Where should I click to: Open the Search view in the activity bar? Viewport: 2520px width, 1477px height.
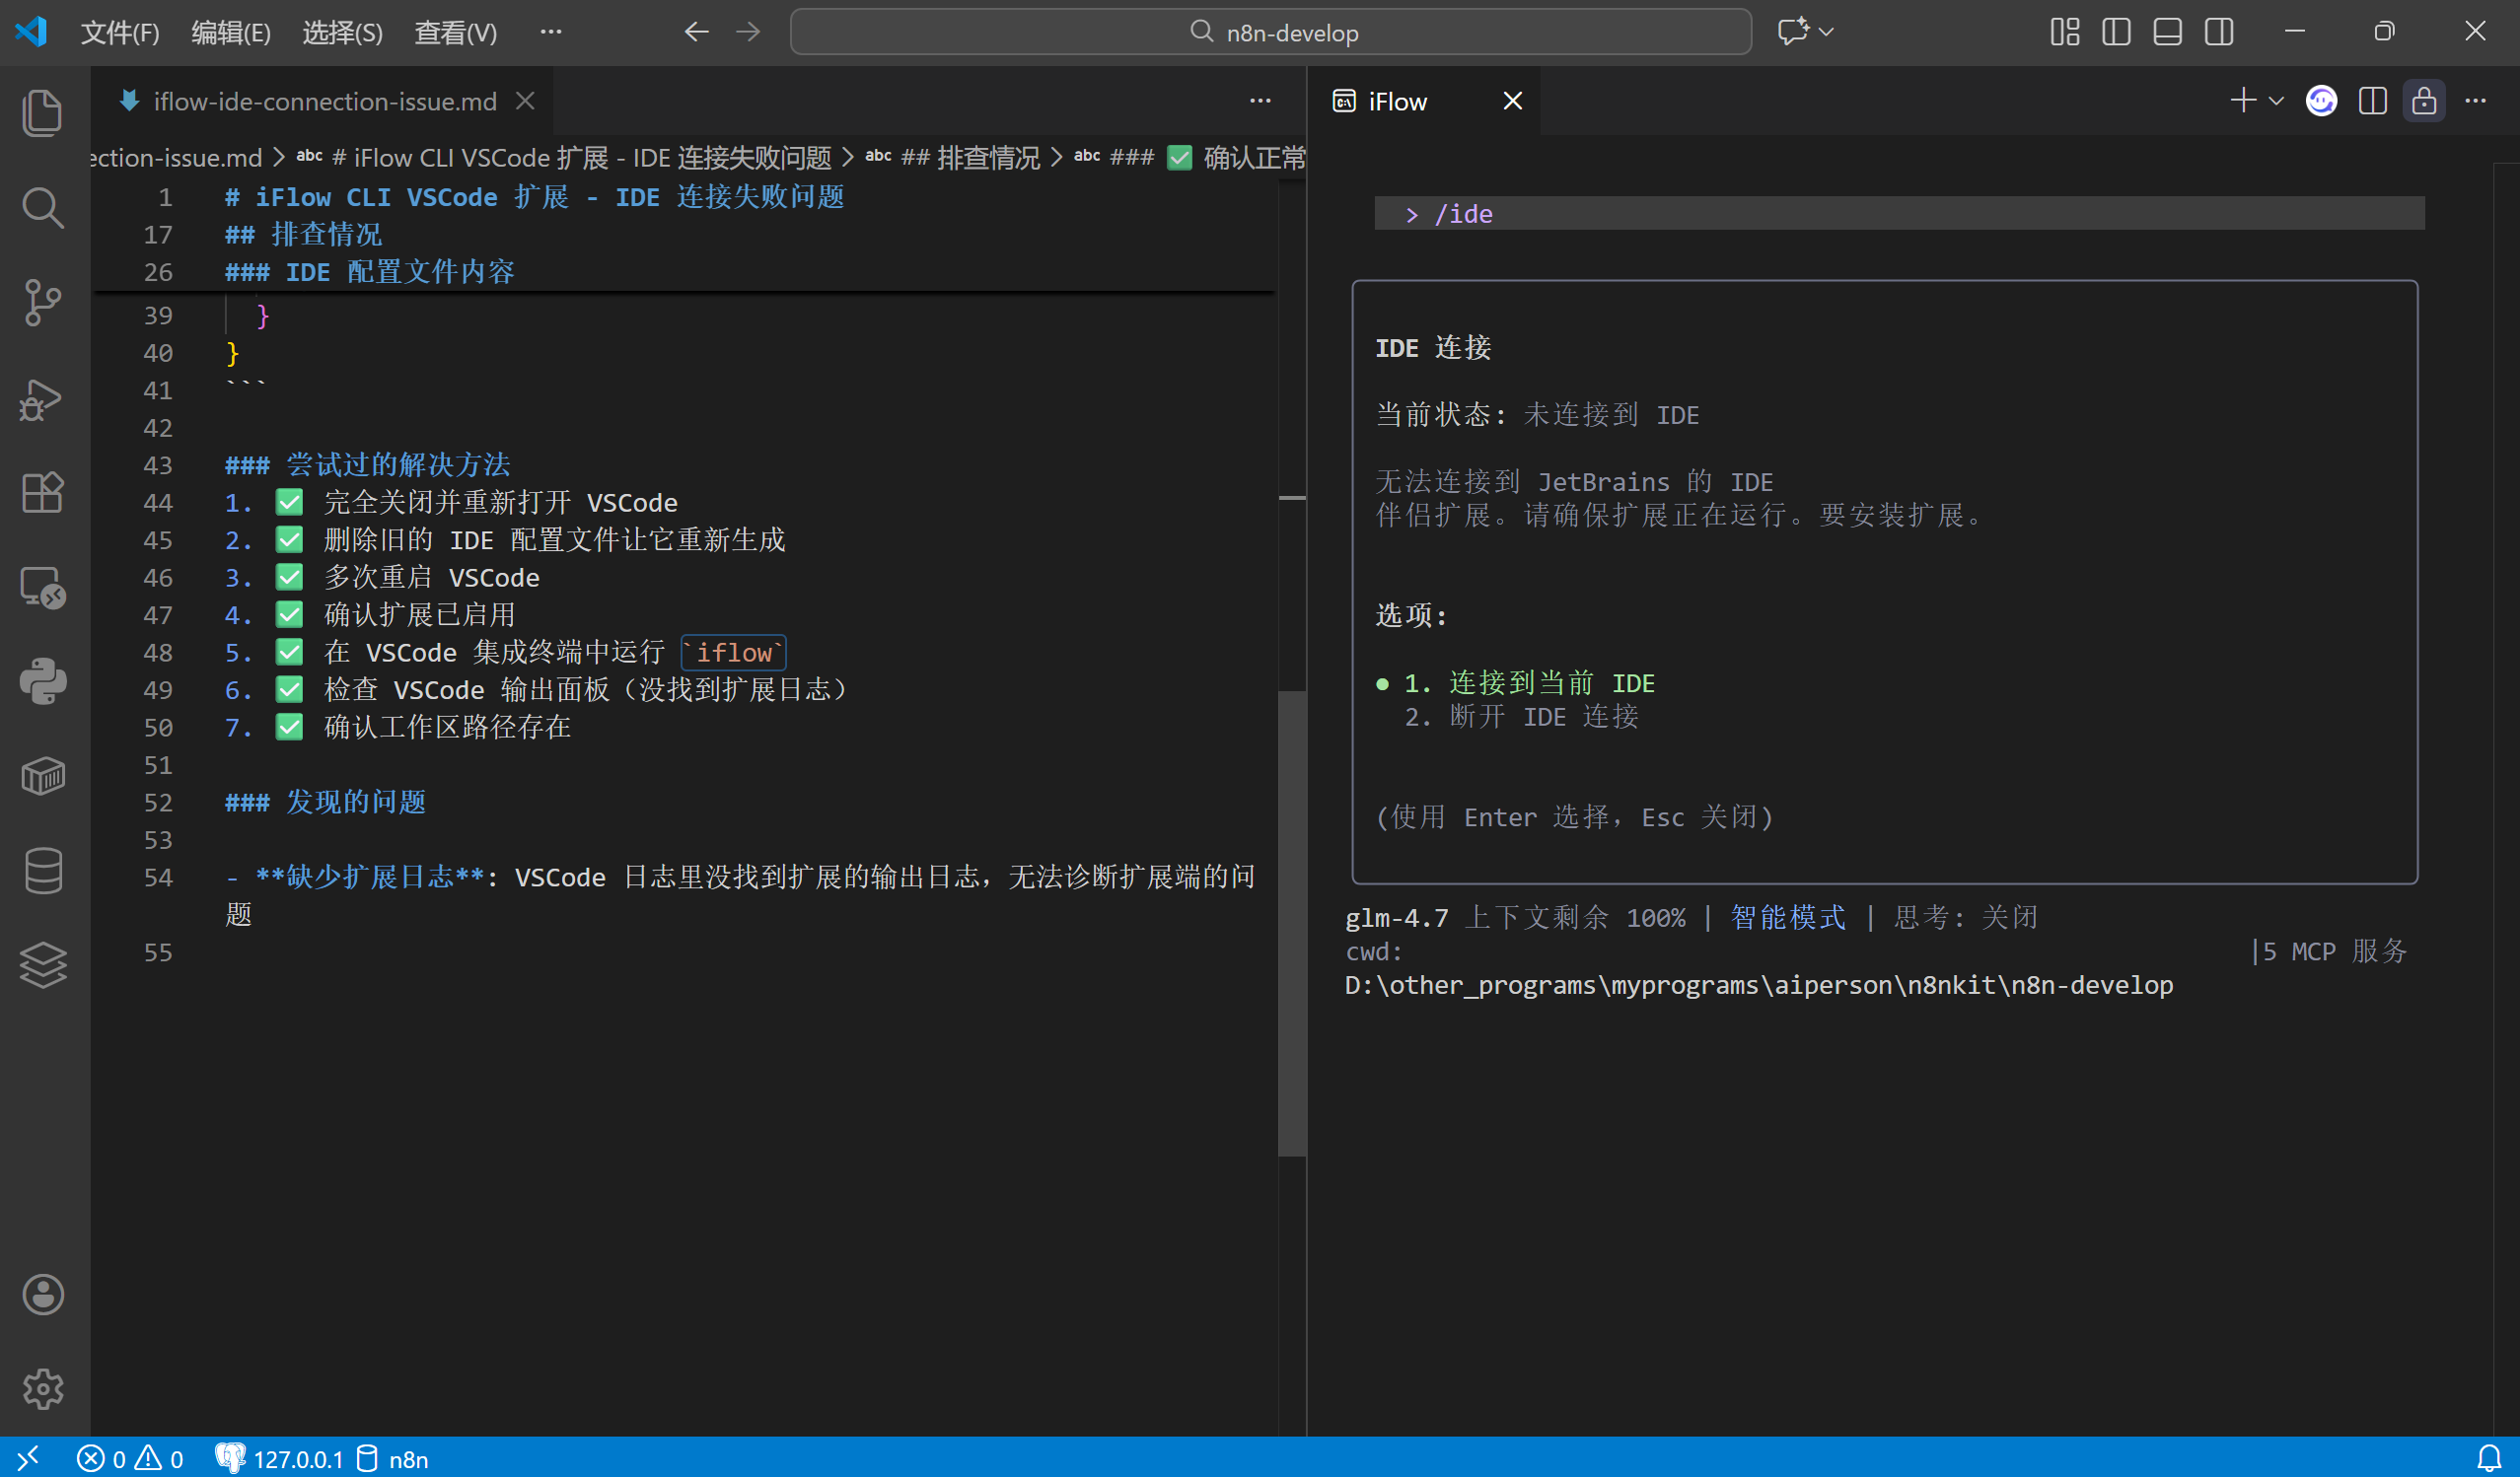click(x=42, y=208)
